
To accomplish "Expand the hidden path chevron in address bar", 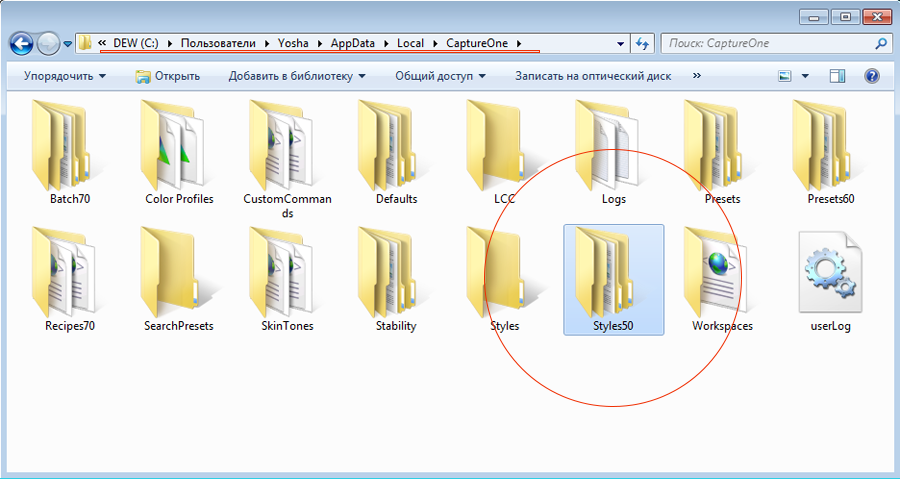I will click(x=102, y=43).
